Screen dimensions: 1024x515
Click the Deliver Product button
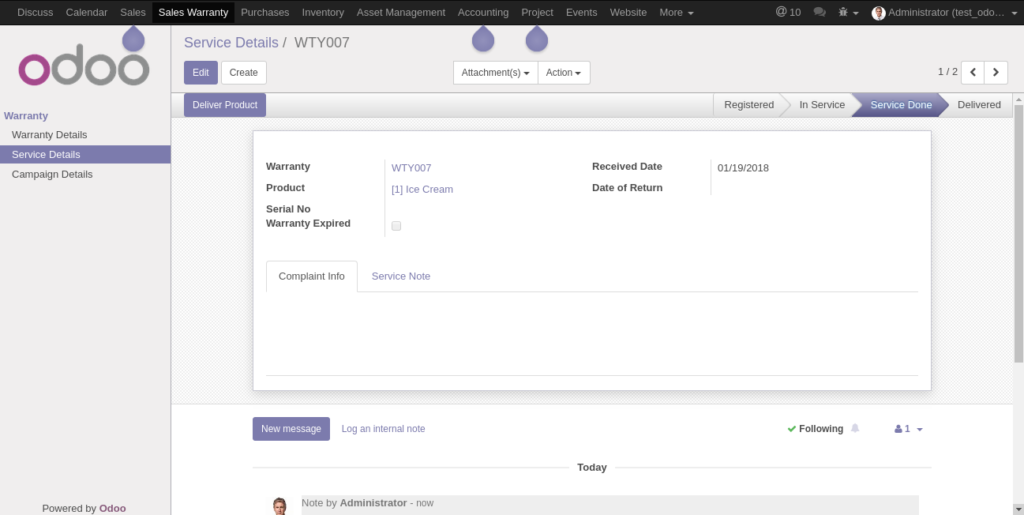coord(225,104)
